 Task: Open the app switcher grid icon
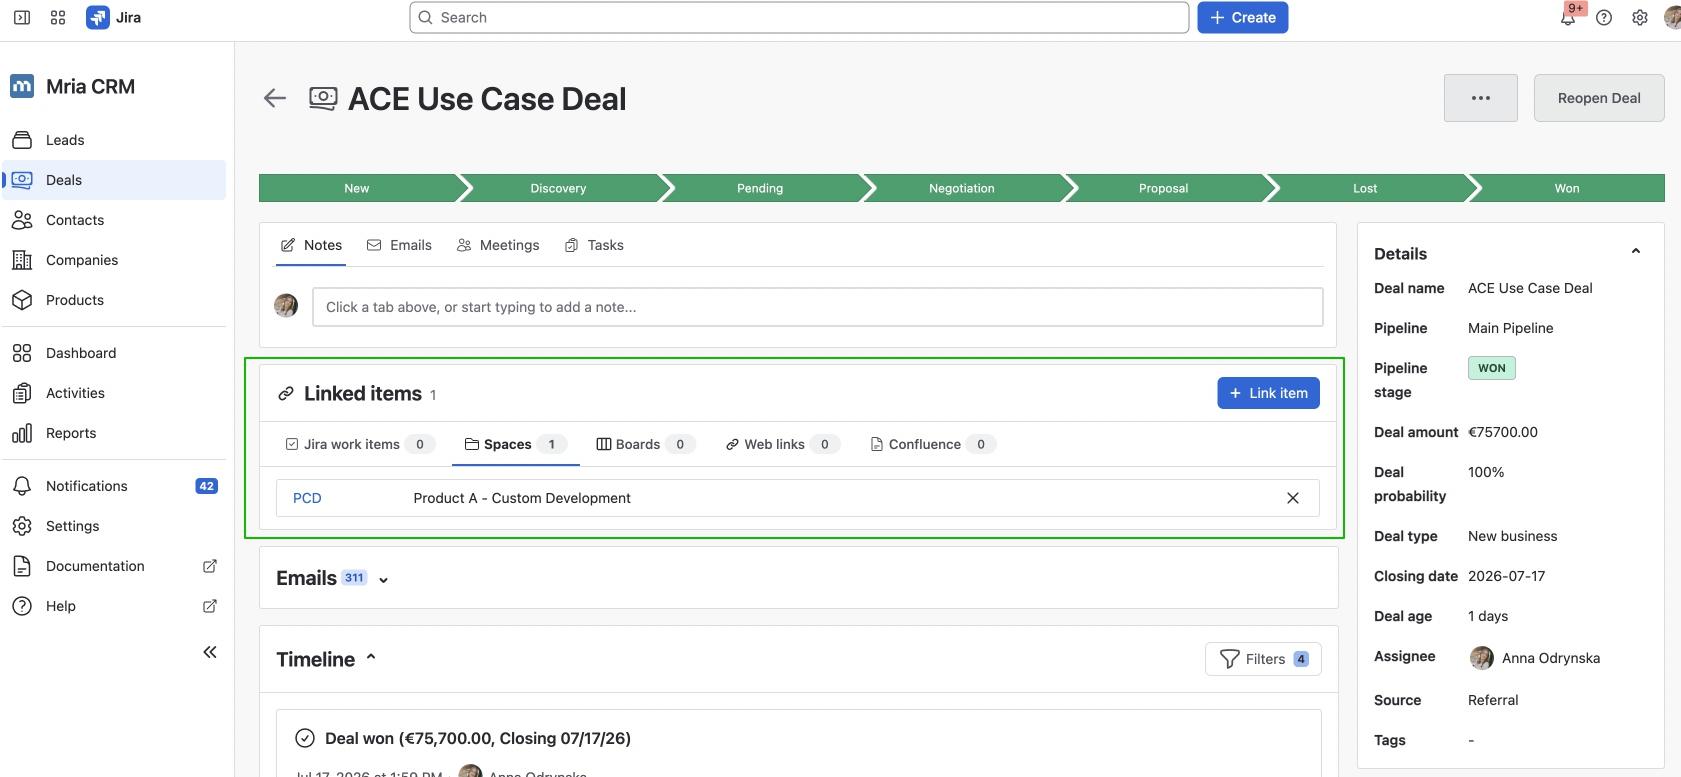(x=58, y=17)
